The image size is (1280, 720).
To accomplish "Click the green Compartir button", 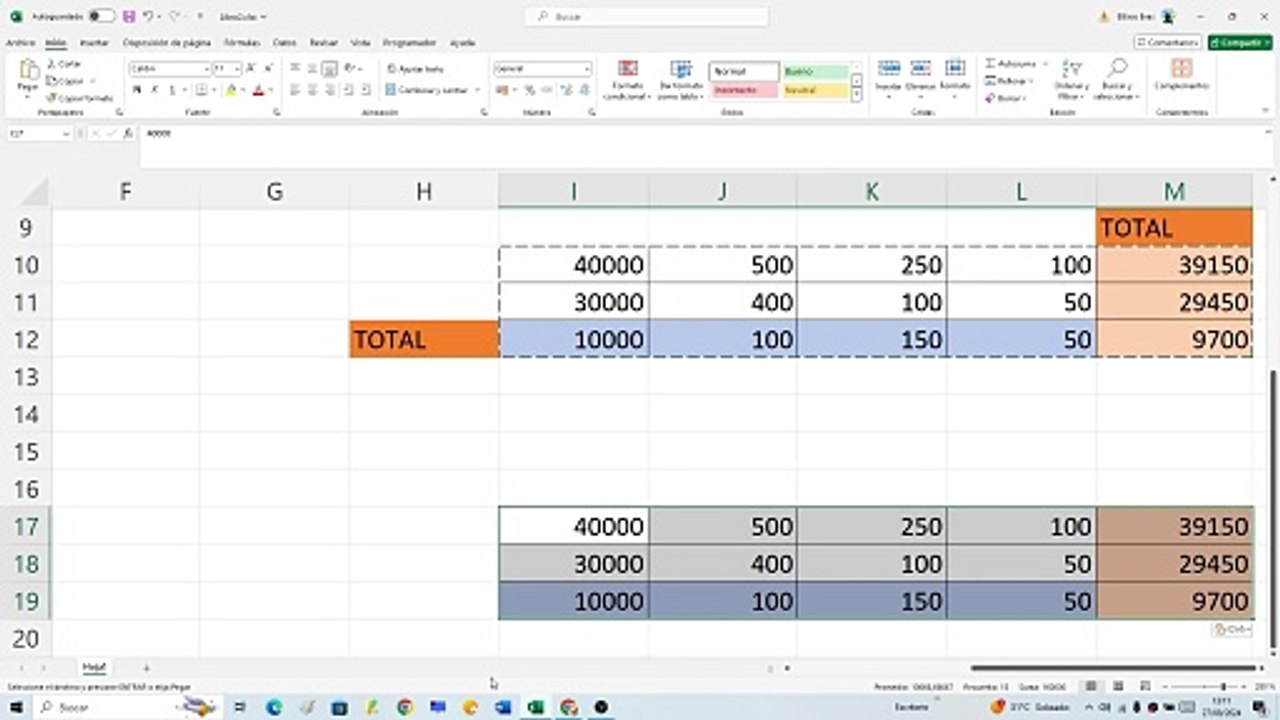I will point(1240,43).
